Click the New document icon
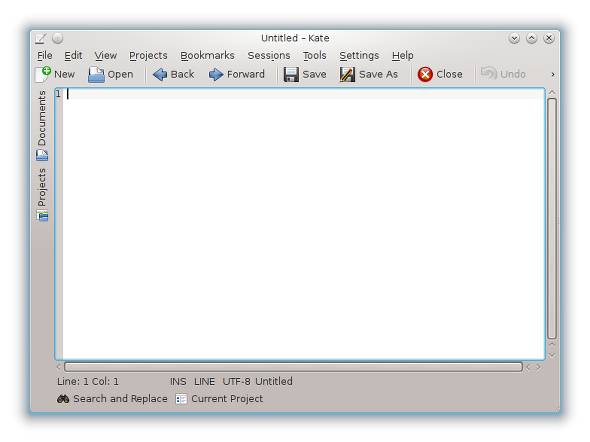This screenshot has width=590, height=442. [x=43, y=74]
